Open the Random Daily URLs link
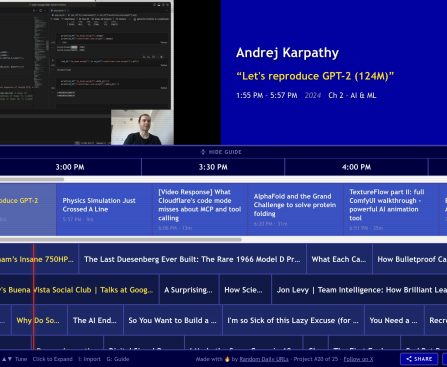Screen dimensions: 447x367 click(x=259, y=359)
